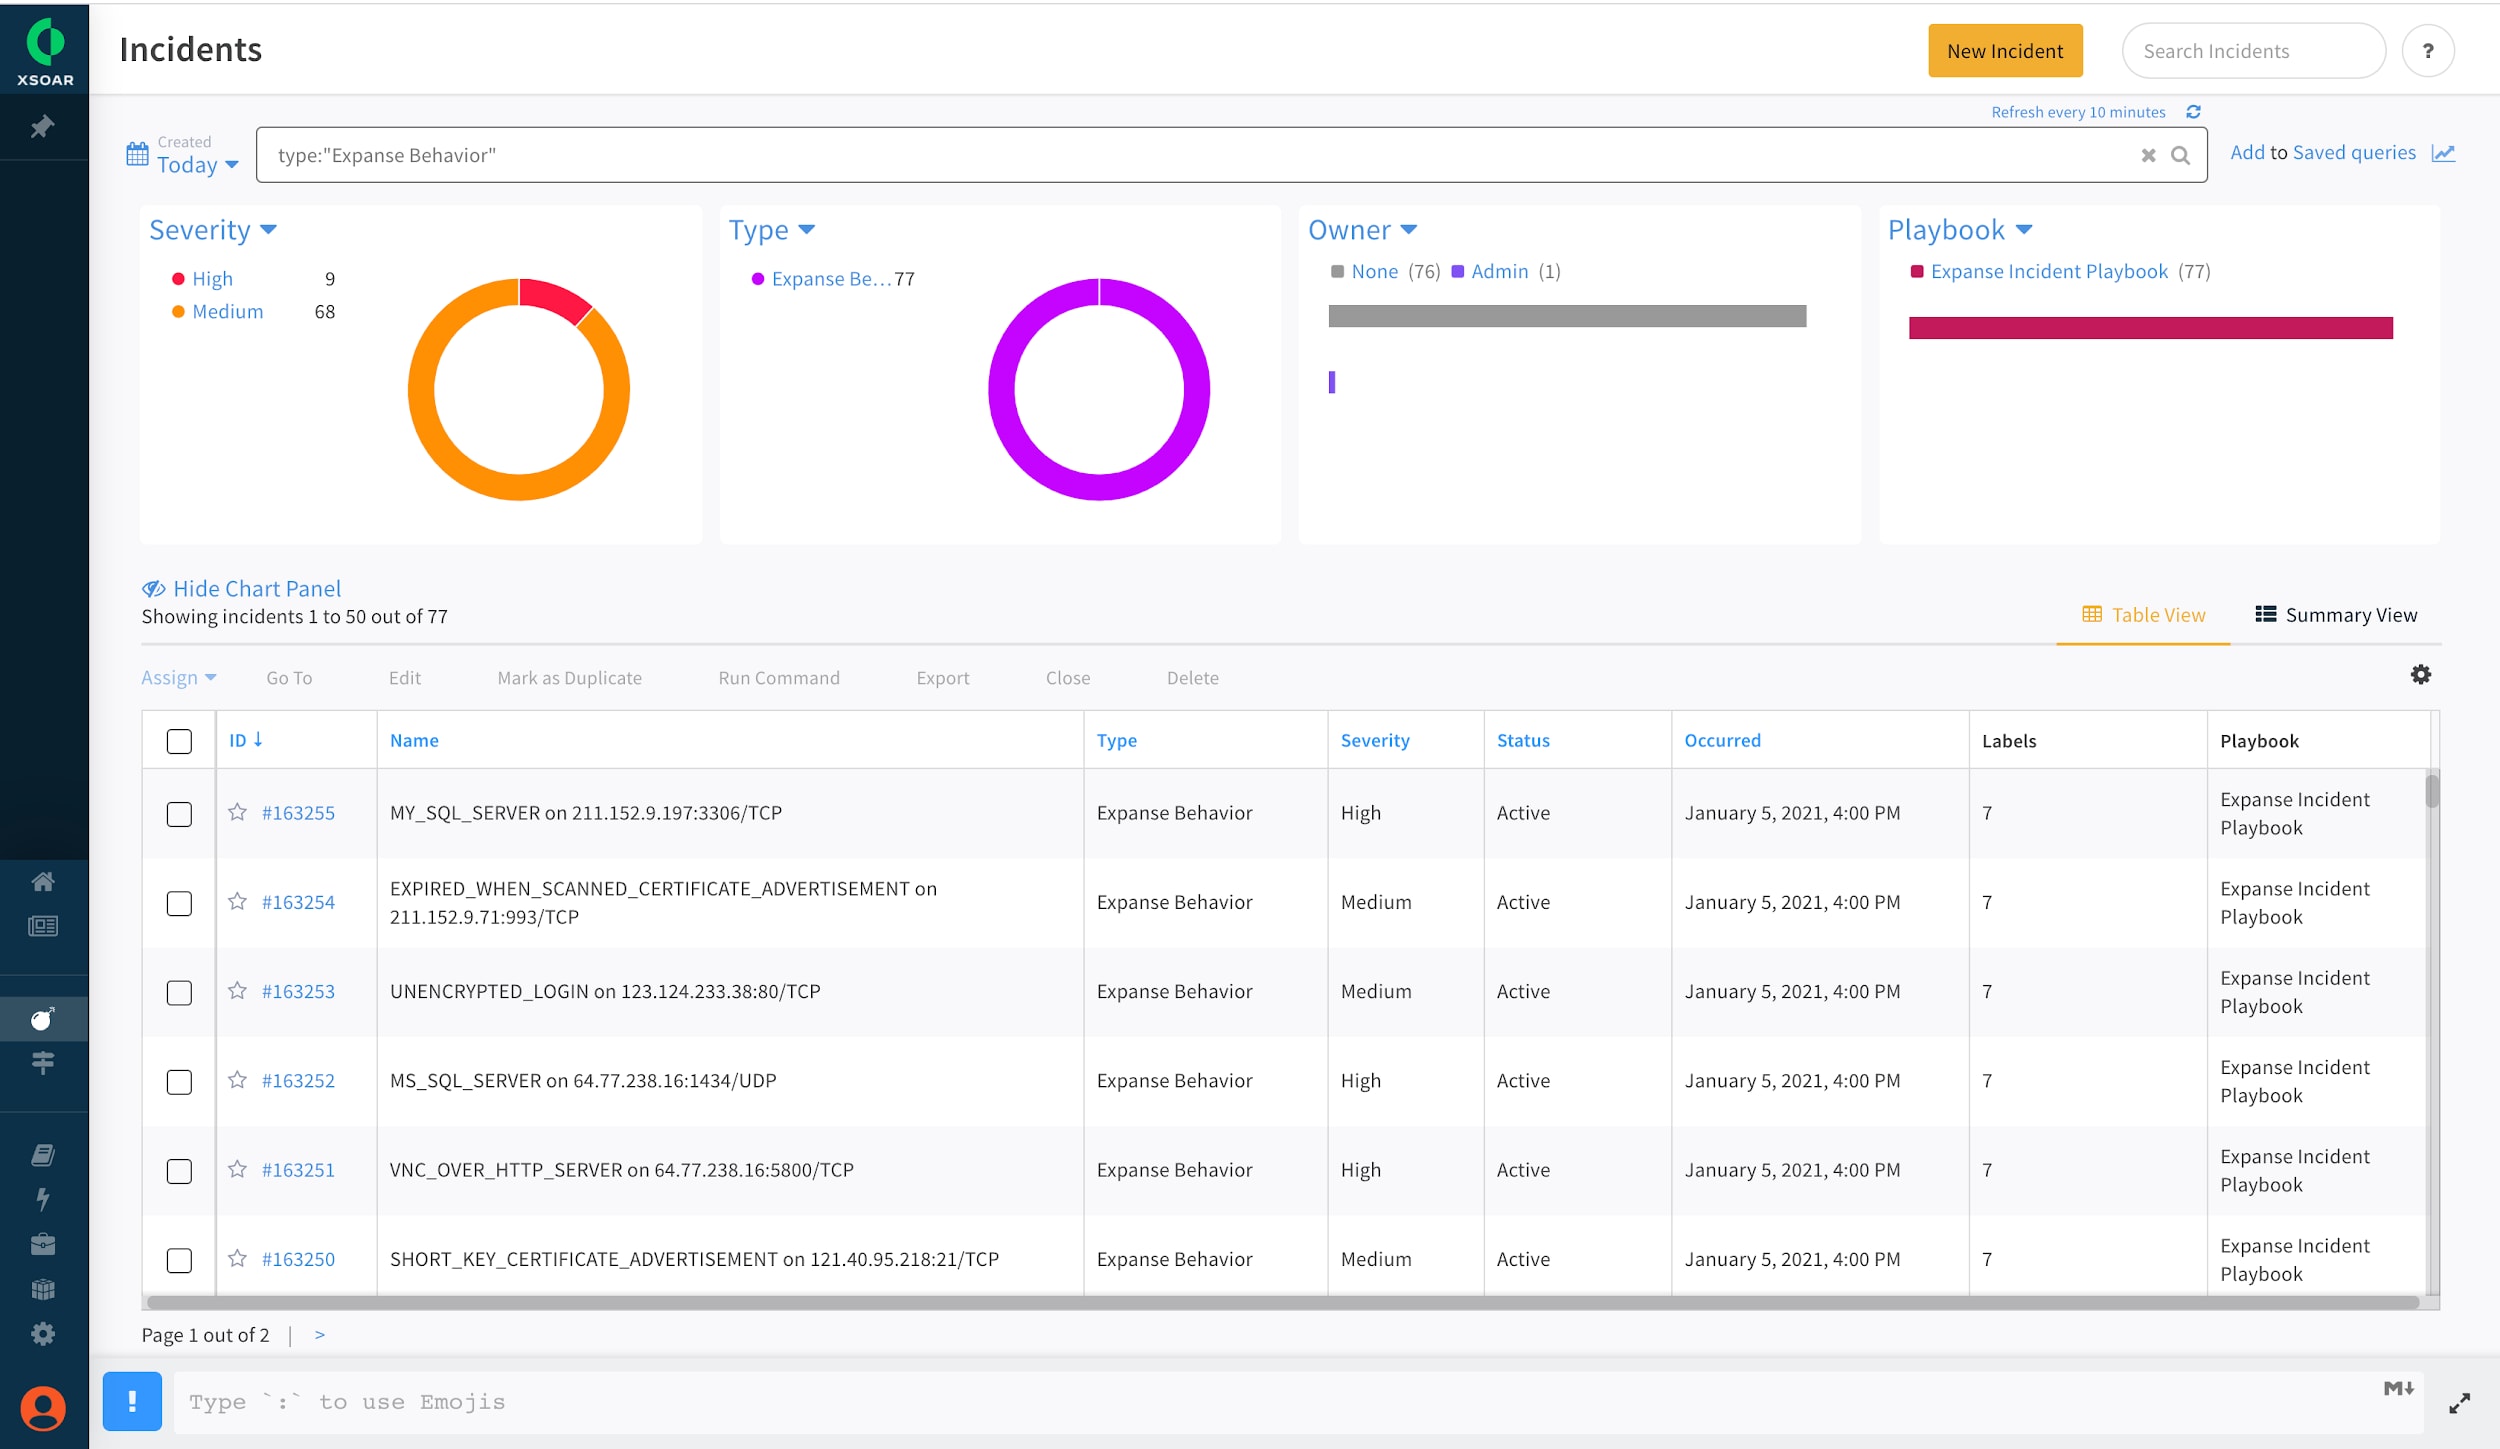This screenshot has height=1449, width=2500.
Task: Click the chart icon beside Saved queries
Action: pyautogui.click(x=2444, y=153)
